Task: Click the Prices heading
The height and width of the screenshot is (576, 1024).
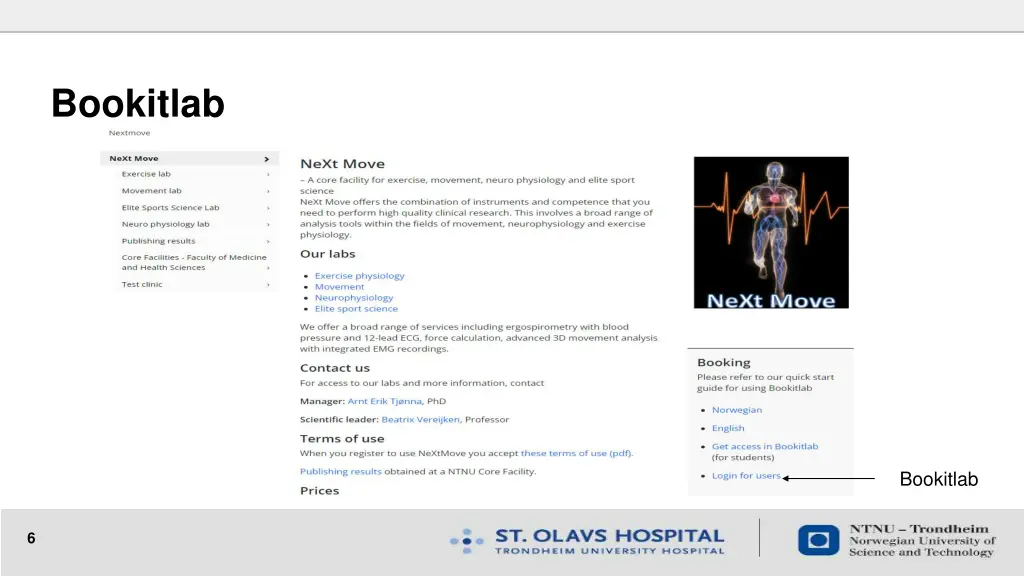Action: click(319, 491)
